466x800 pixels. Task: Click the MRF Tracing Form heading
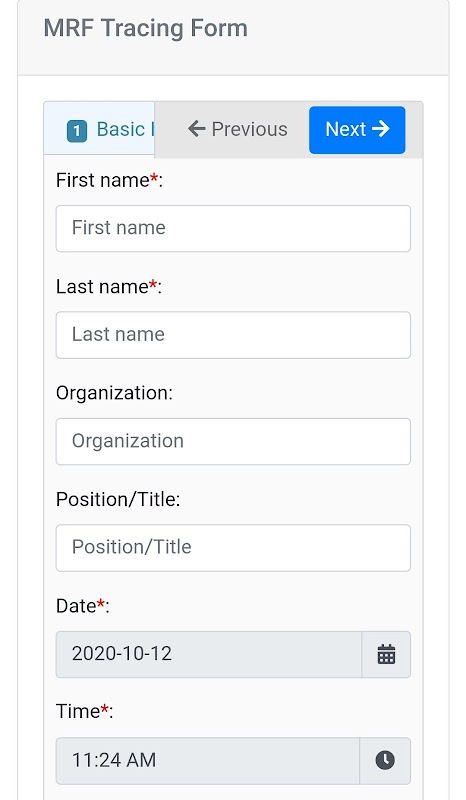(x=145, y=28)
